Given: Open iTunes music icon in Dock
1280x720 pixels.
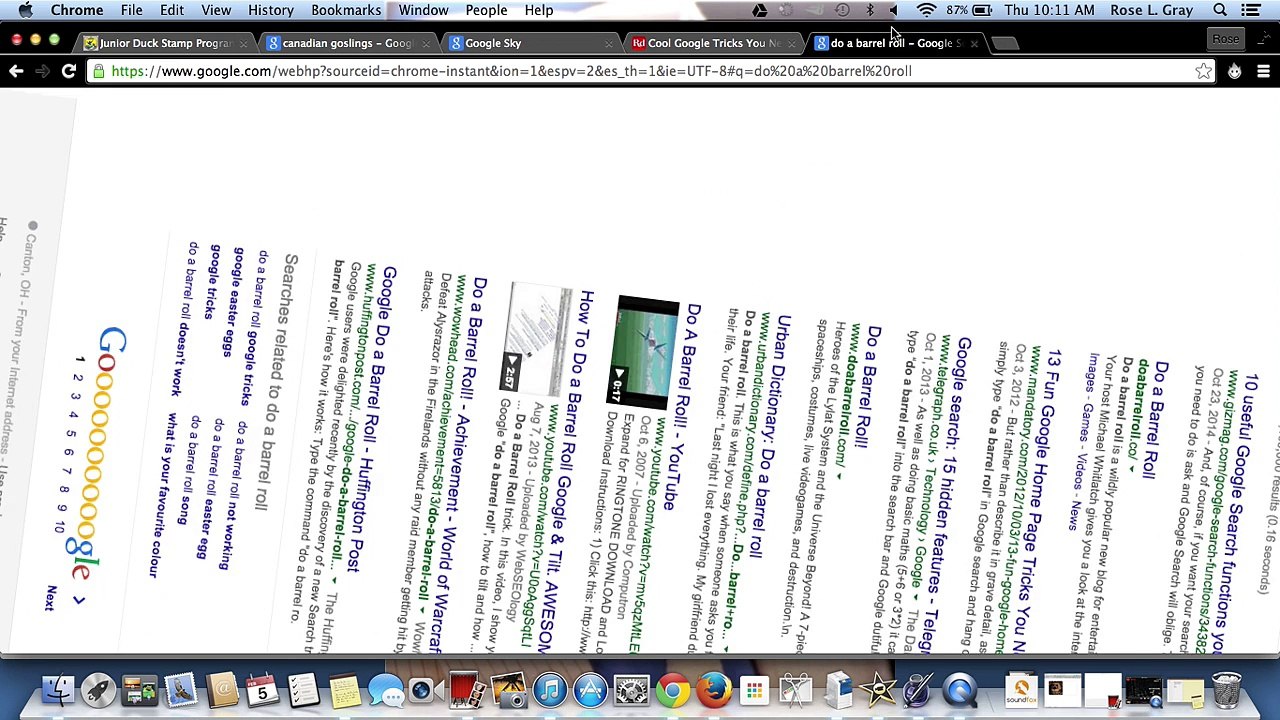Looking at the screenshot, I should click(x=549, y=690).
